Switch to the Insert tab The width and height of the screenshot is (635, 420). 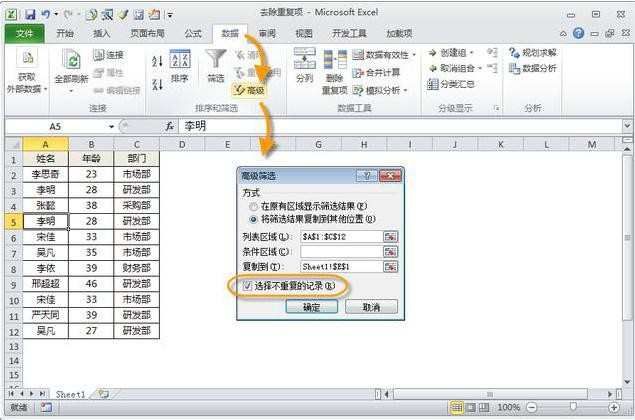pos(102,33)
